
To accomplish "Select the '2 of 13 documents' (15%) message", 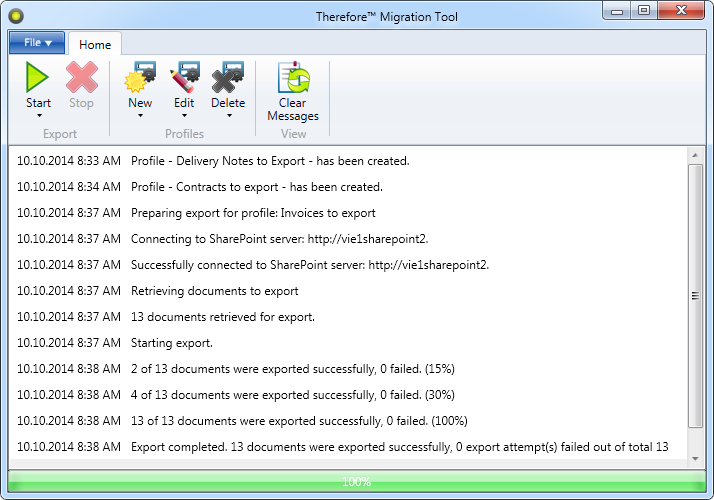I will coord(293,368).
